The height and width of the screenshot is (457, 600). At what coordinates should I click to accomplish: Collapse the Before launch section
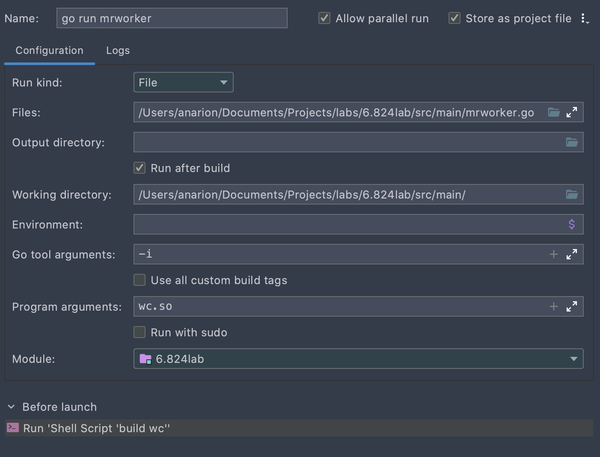11,407
